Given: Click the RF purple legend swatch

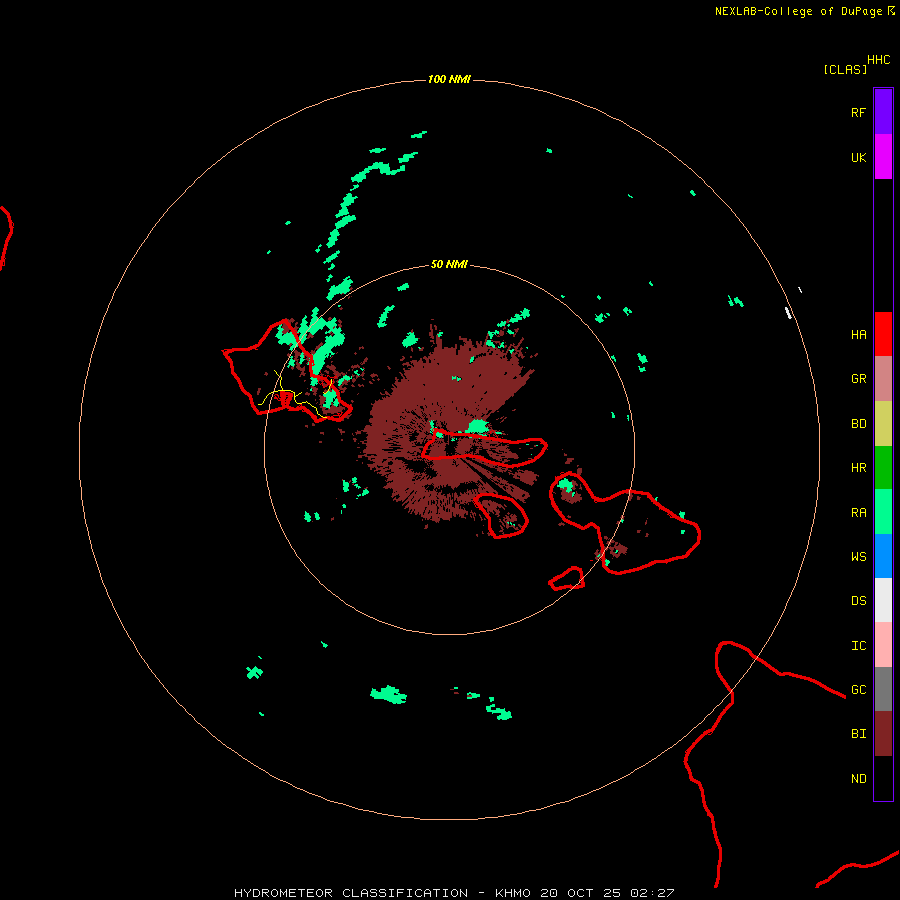Looking at the screenshot, I should click(883, 112).
